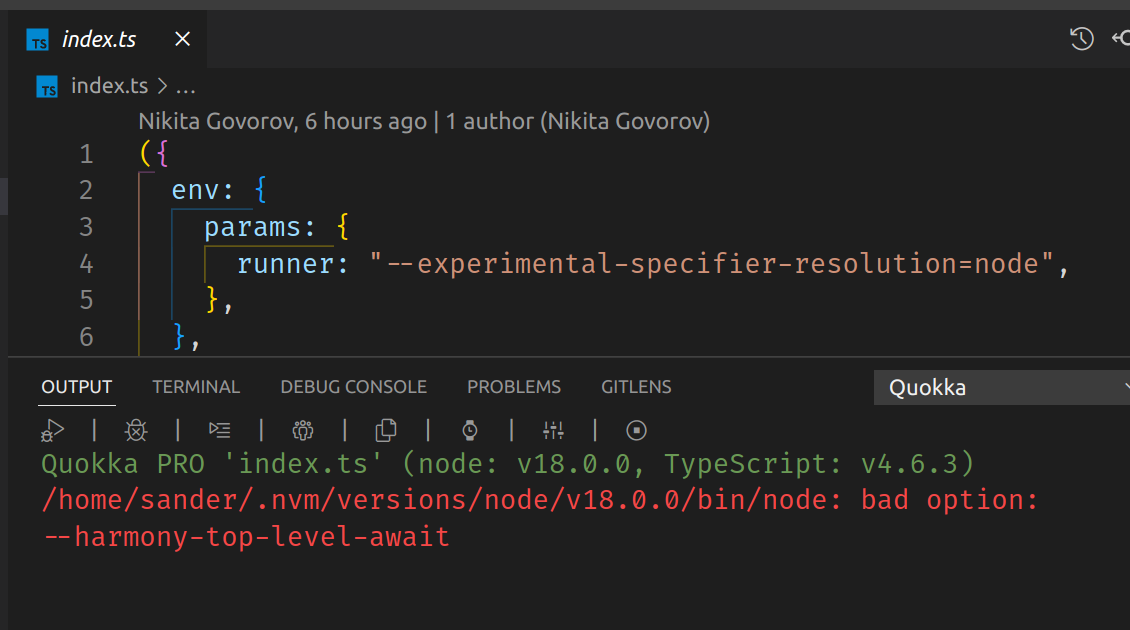Copy output using the copy pages icon
The height and width of the screenshot is (630, 1130).
tap(386, 430)
